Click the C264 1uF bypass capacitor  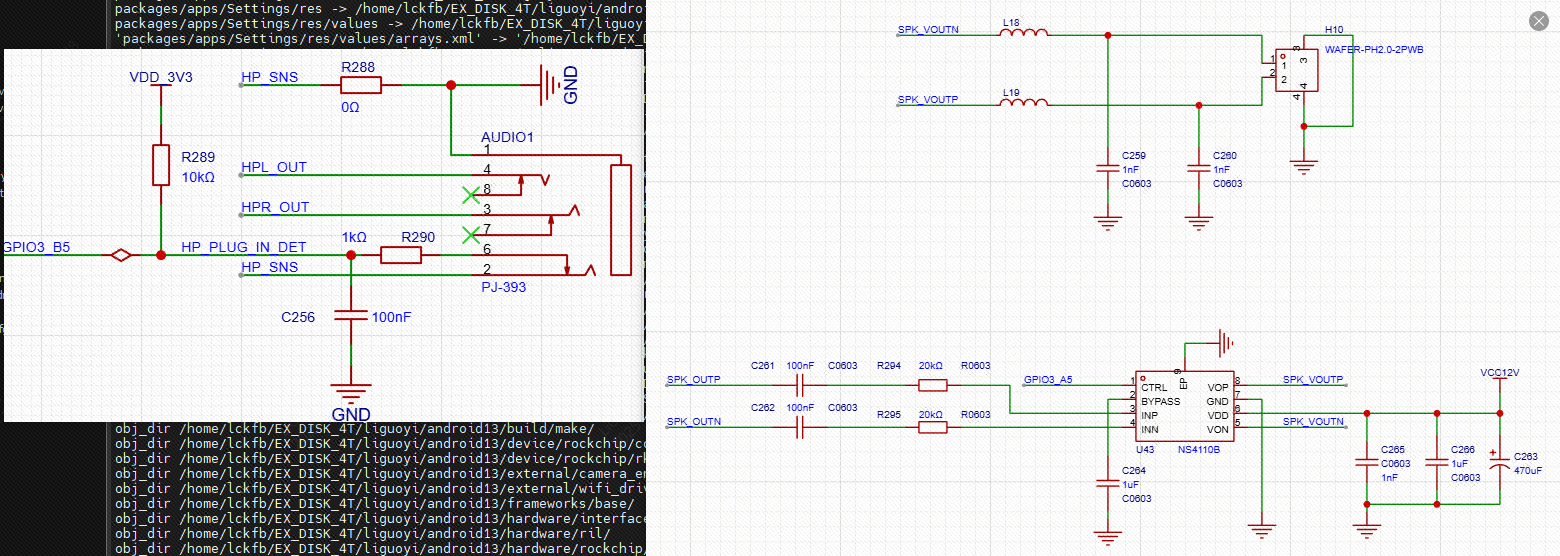point(1105,483)
